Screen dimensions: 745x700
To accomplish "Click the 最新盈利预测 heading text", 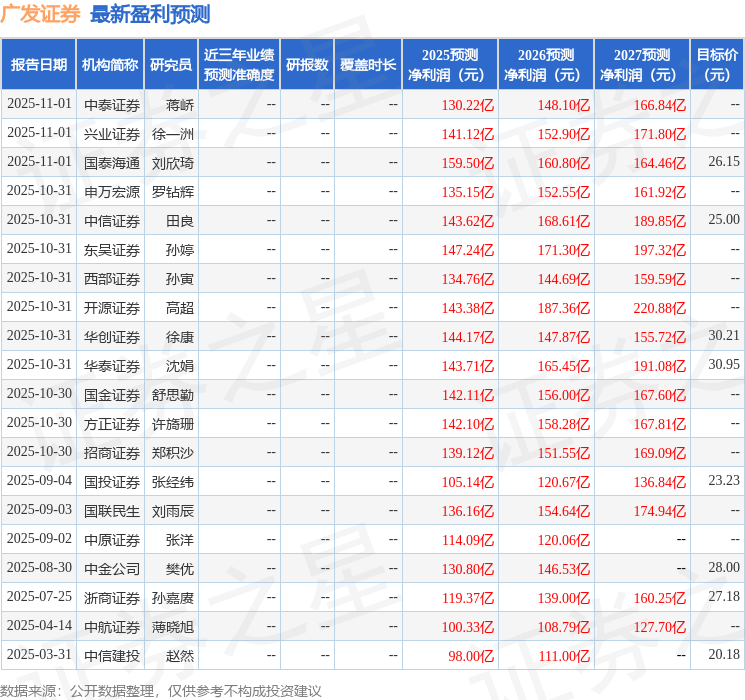I will coord(150,14).
